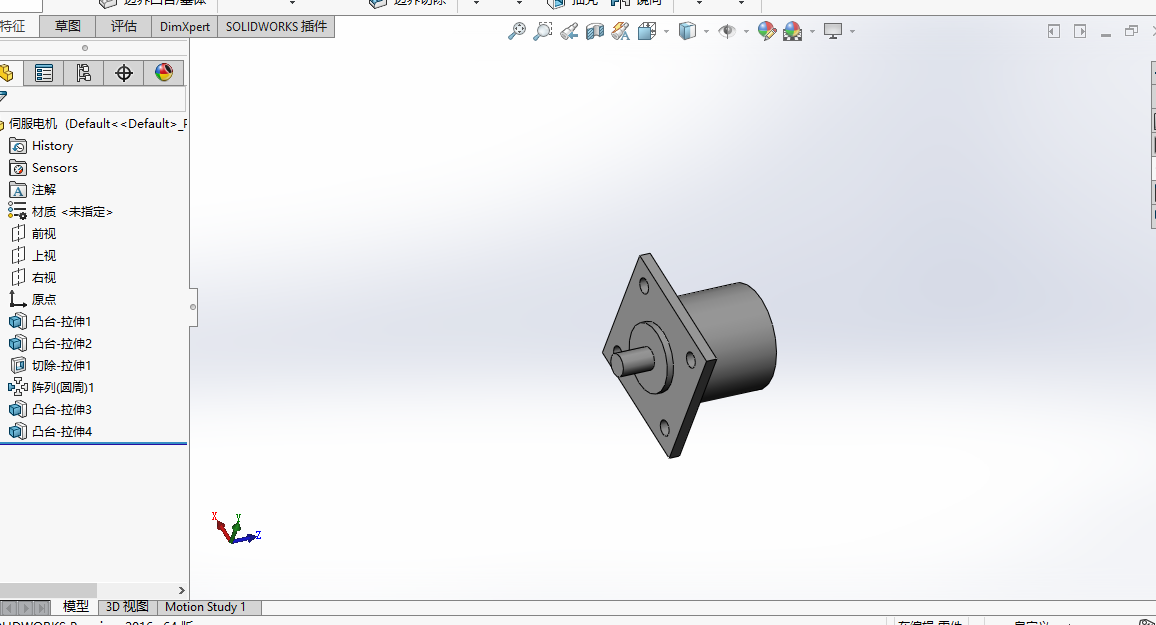
Task: Select the 凸台-拉伸1 feature
Action: (60, 322)
